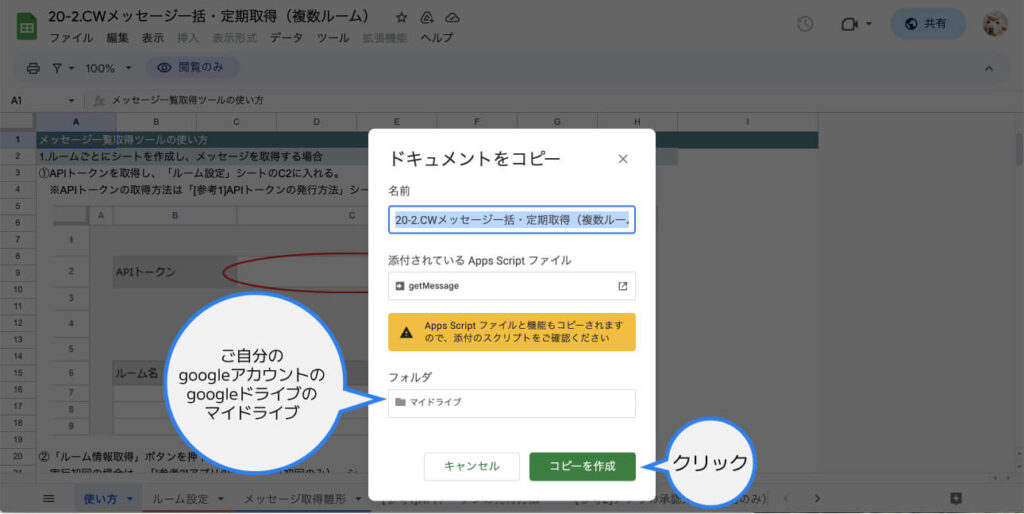Select row 3 cell starting ①APIトークンを取得
This screenshot has width=1024, height=514.
[189, 173]
